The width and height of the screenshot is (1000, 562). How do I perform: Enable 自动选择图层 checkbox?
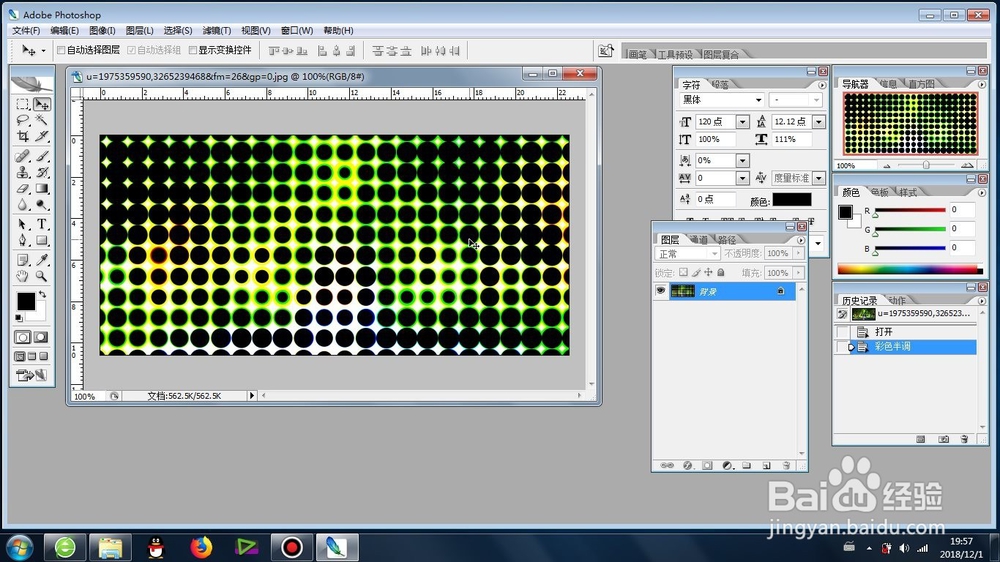pyautogui.click(x=61, y=50)
